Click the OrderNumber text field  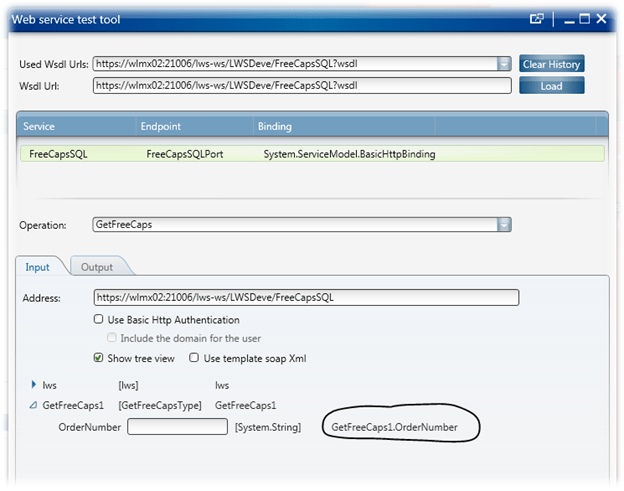[x=178, y=427]
